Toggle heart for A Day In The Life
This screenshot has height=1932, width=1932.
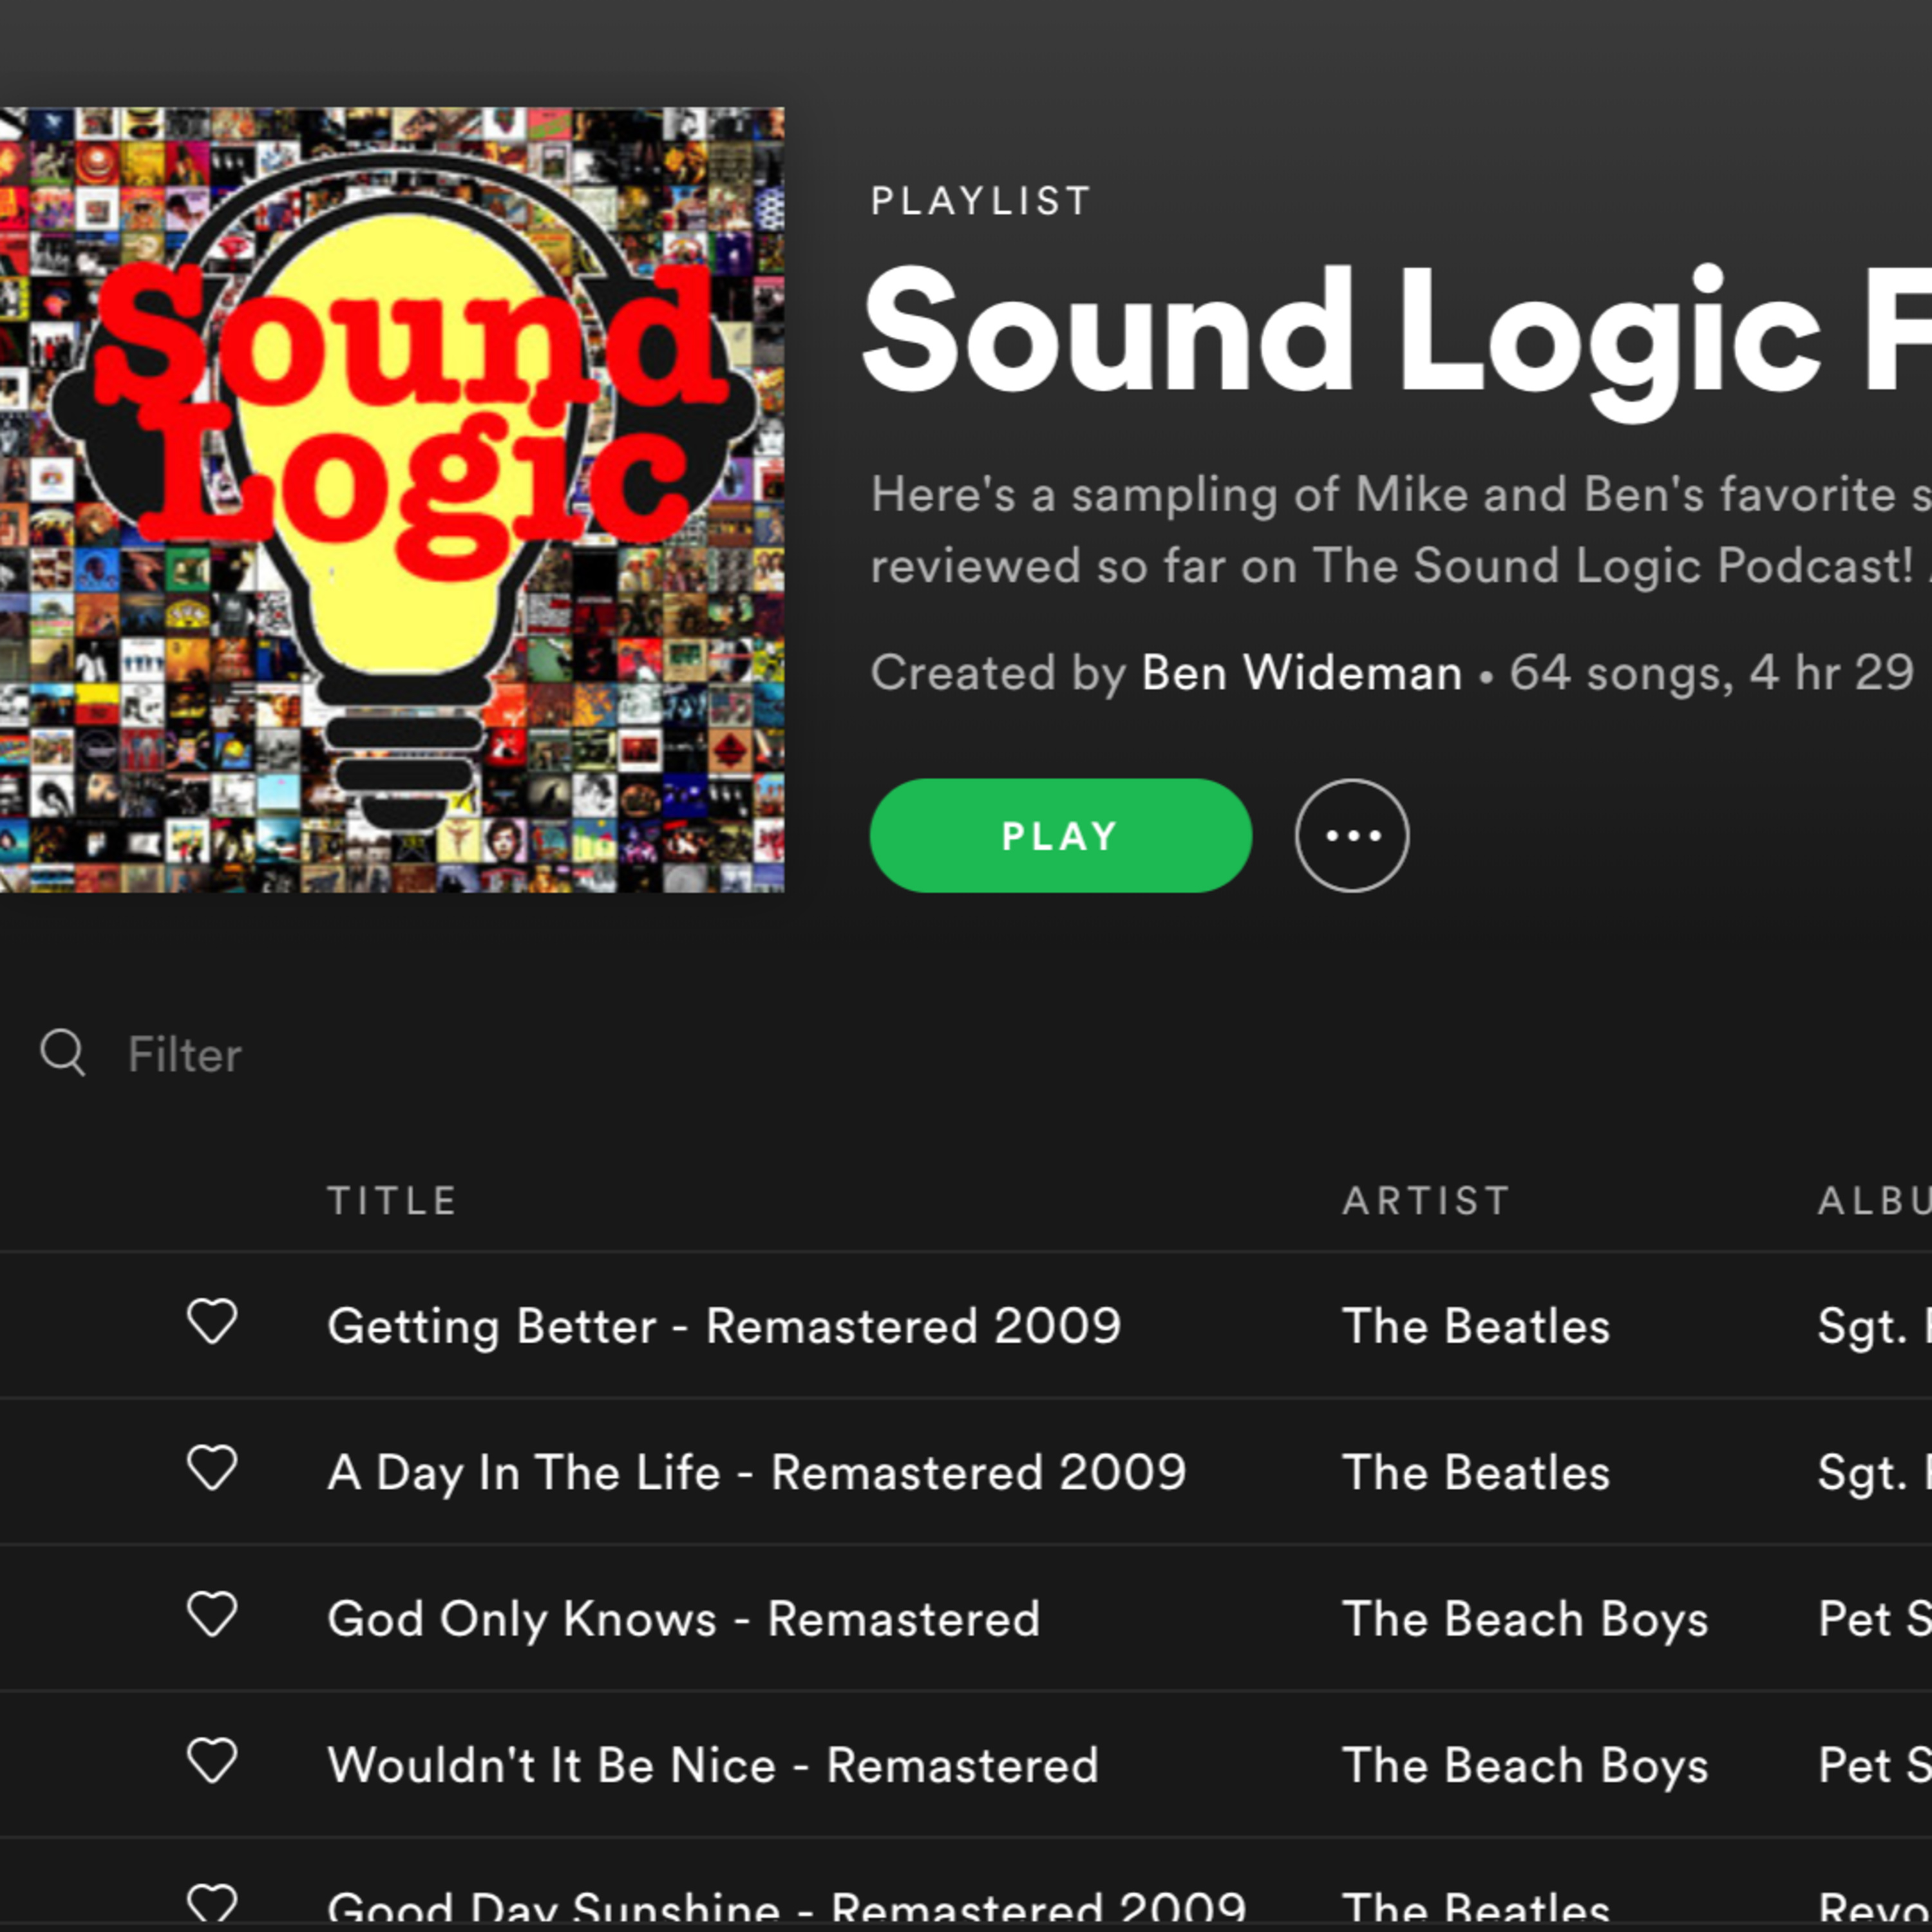[x=212, y=1468]
